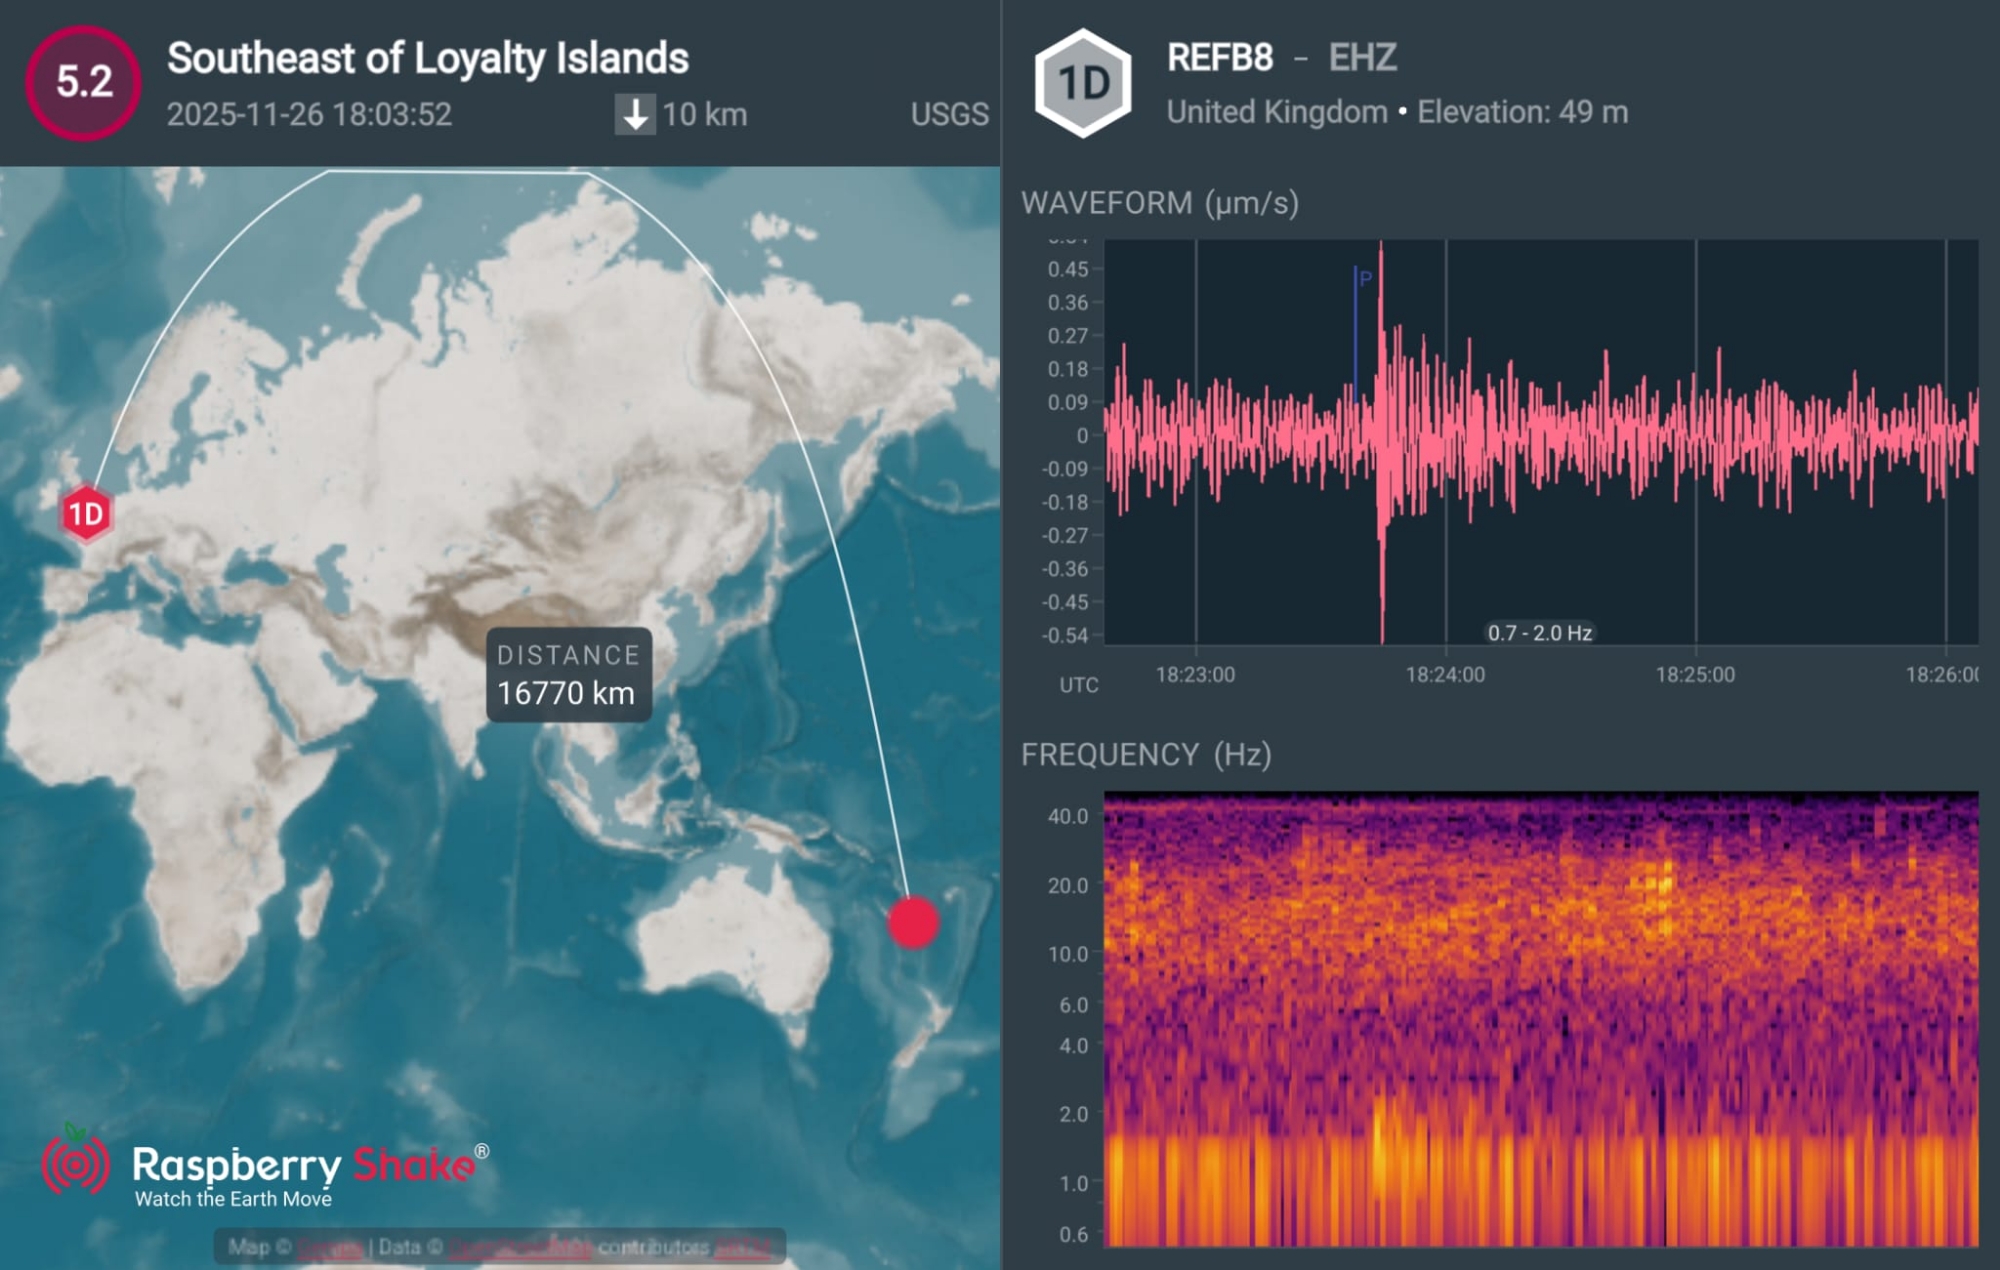Click the red earthquake epicenter dot
Image resolution: width=2000 pixels, height=1270 pixels.
(x=913, y=922)
